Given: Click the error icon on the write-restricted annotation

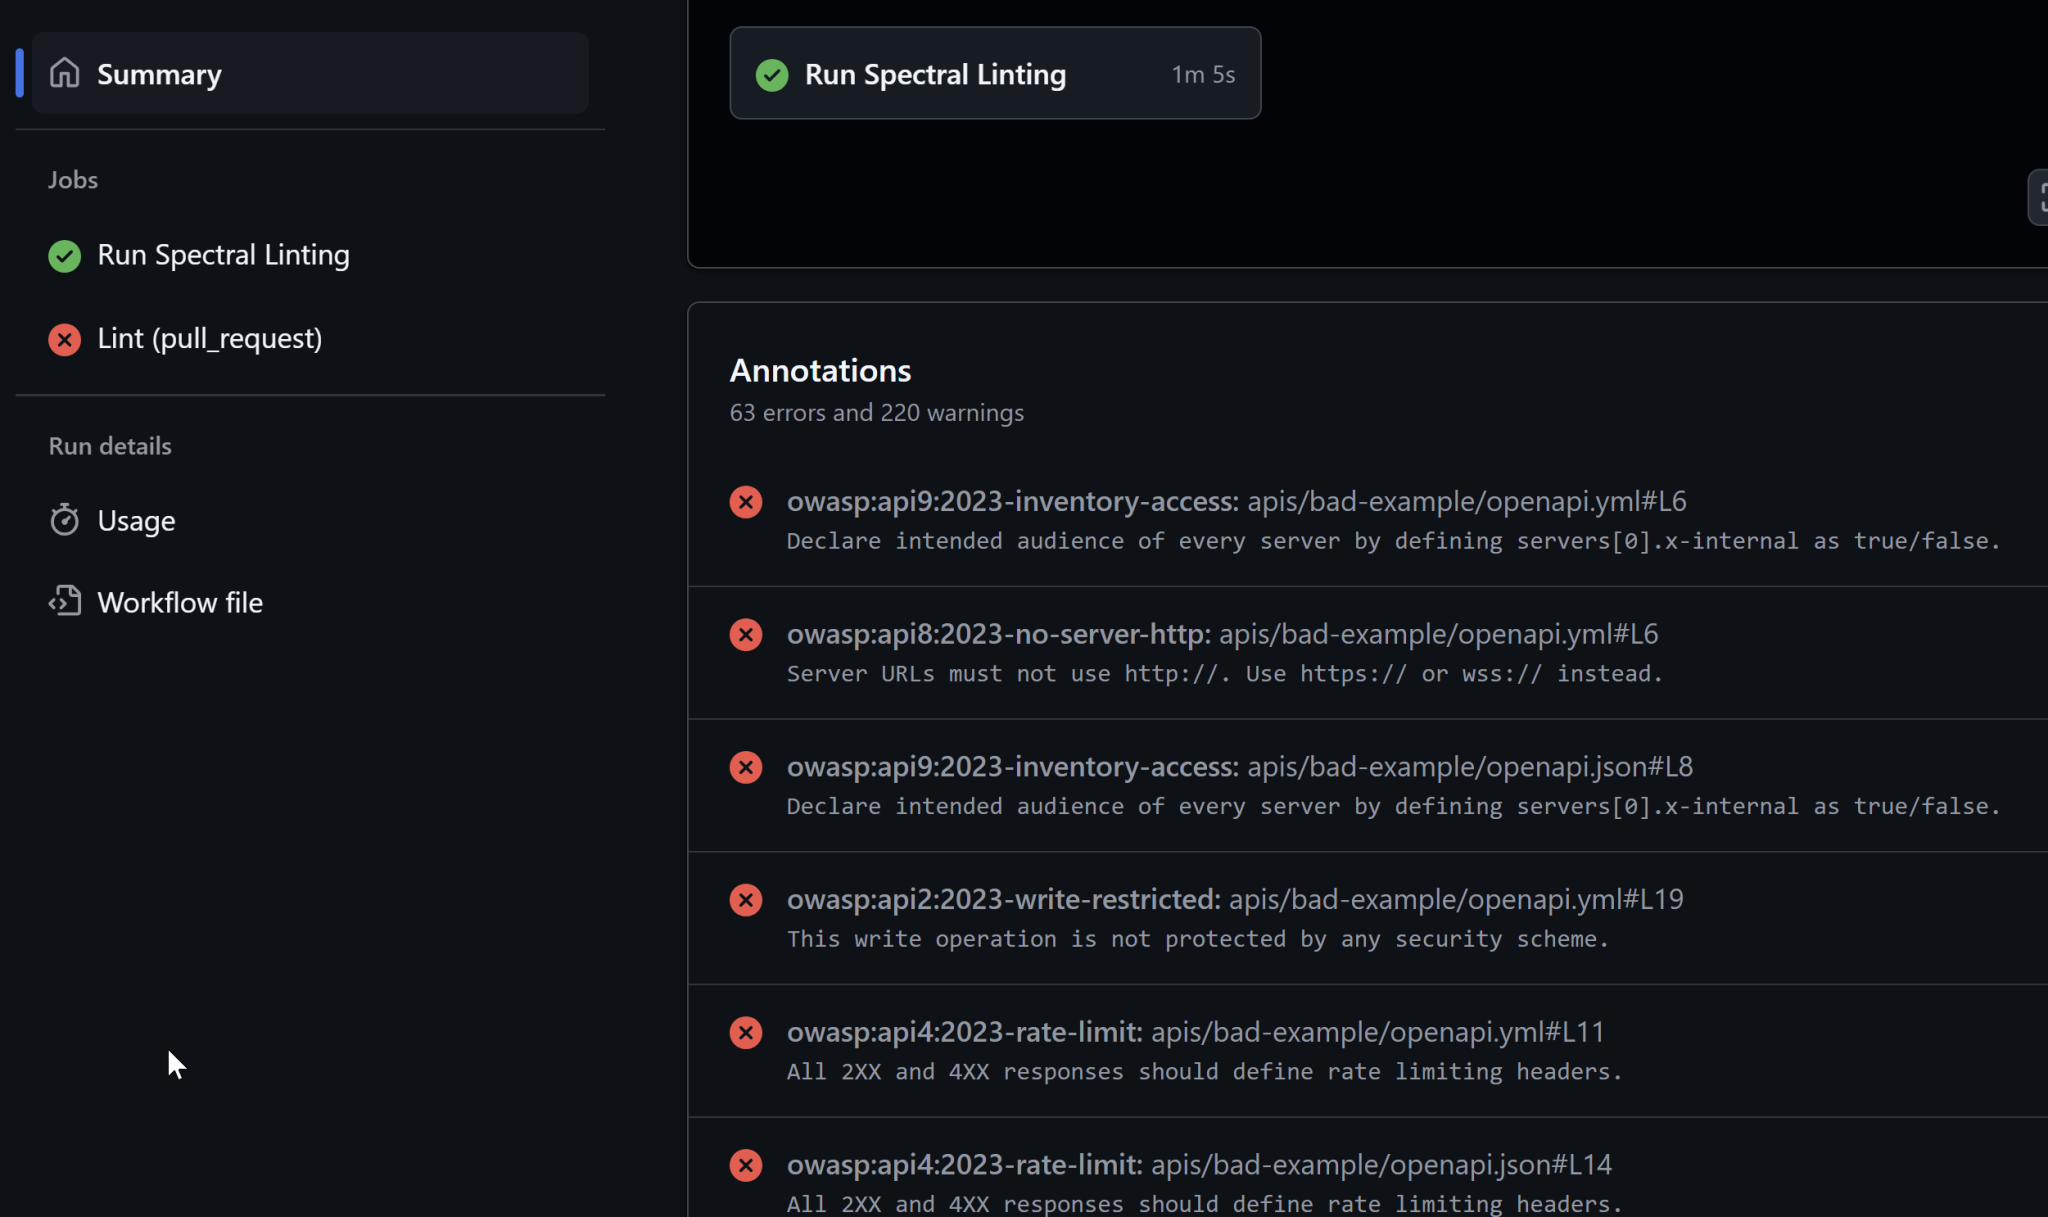Looking at the screenshot, I should pos(746,899).
